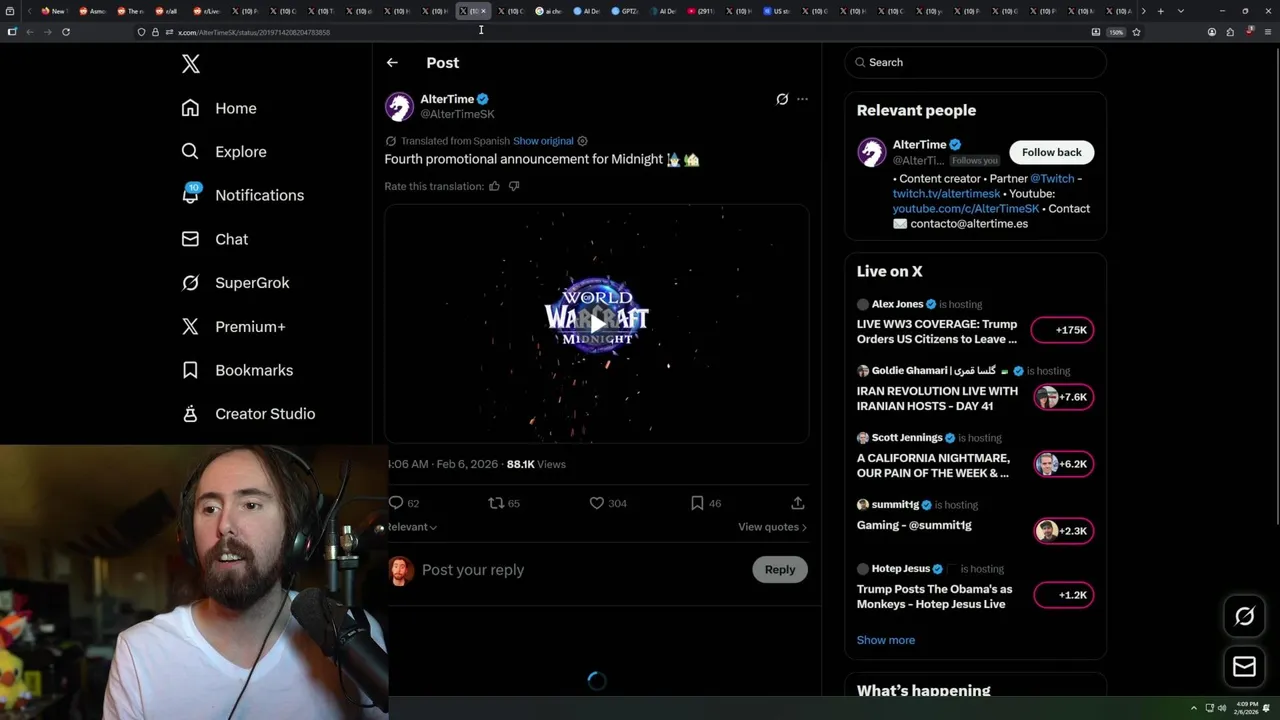Open Creator Studio from the sidebar
Viewport: 1280px width, 720px height.
[x=248, y=413]
